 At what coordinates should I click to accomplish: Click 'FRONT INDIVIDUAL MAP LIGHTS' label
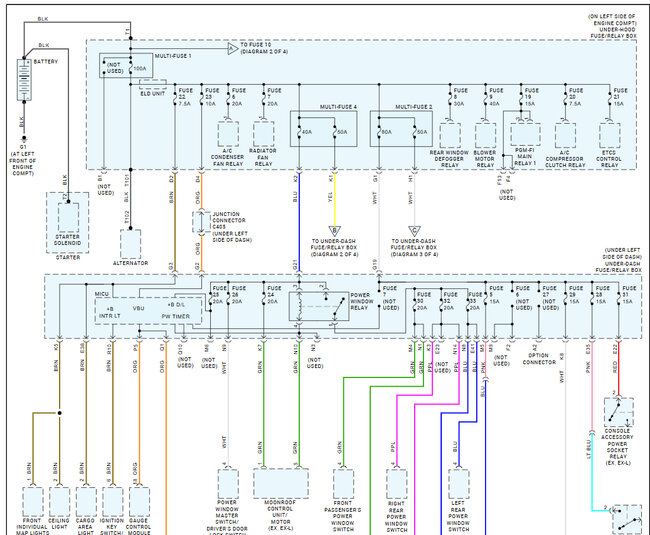click(32, 526)
